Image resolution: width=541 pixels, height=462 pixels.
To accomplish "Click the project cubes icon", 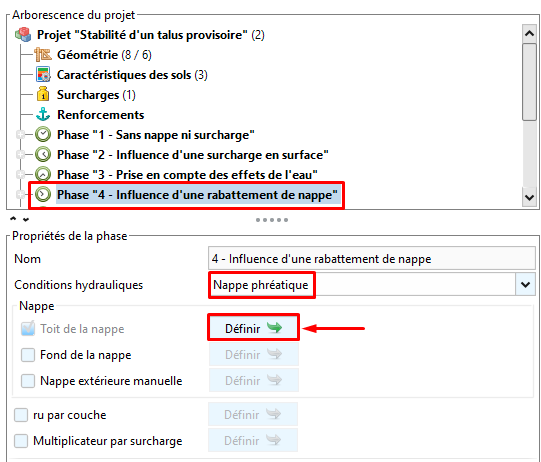I will point(23,35).
